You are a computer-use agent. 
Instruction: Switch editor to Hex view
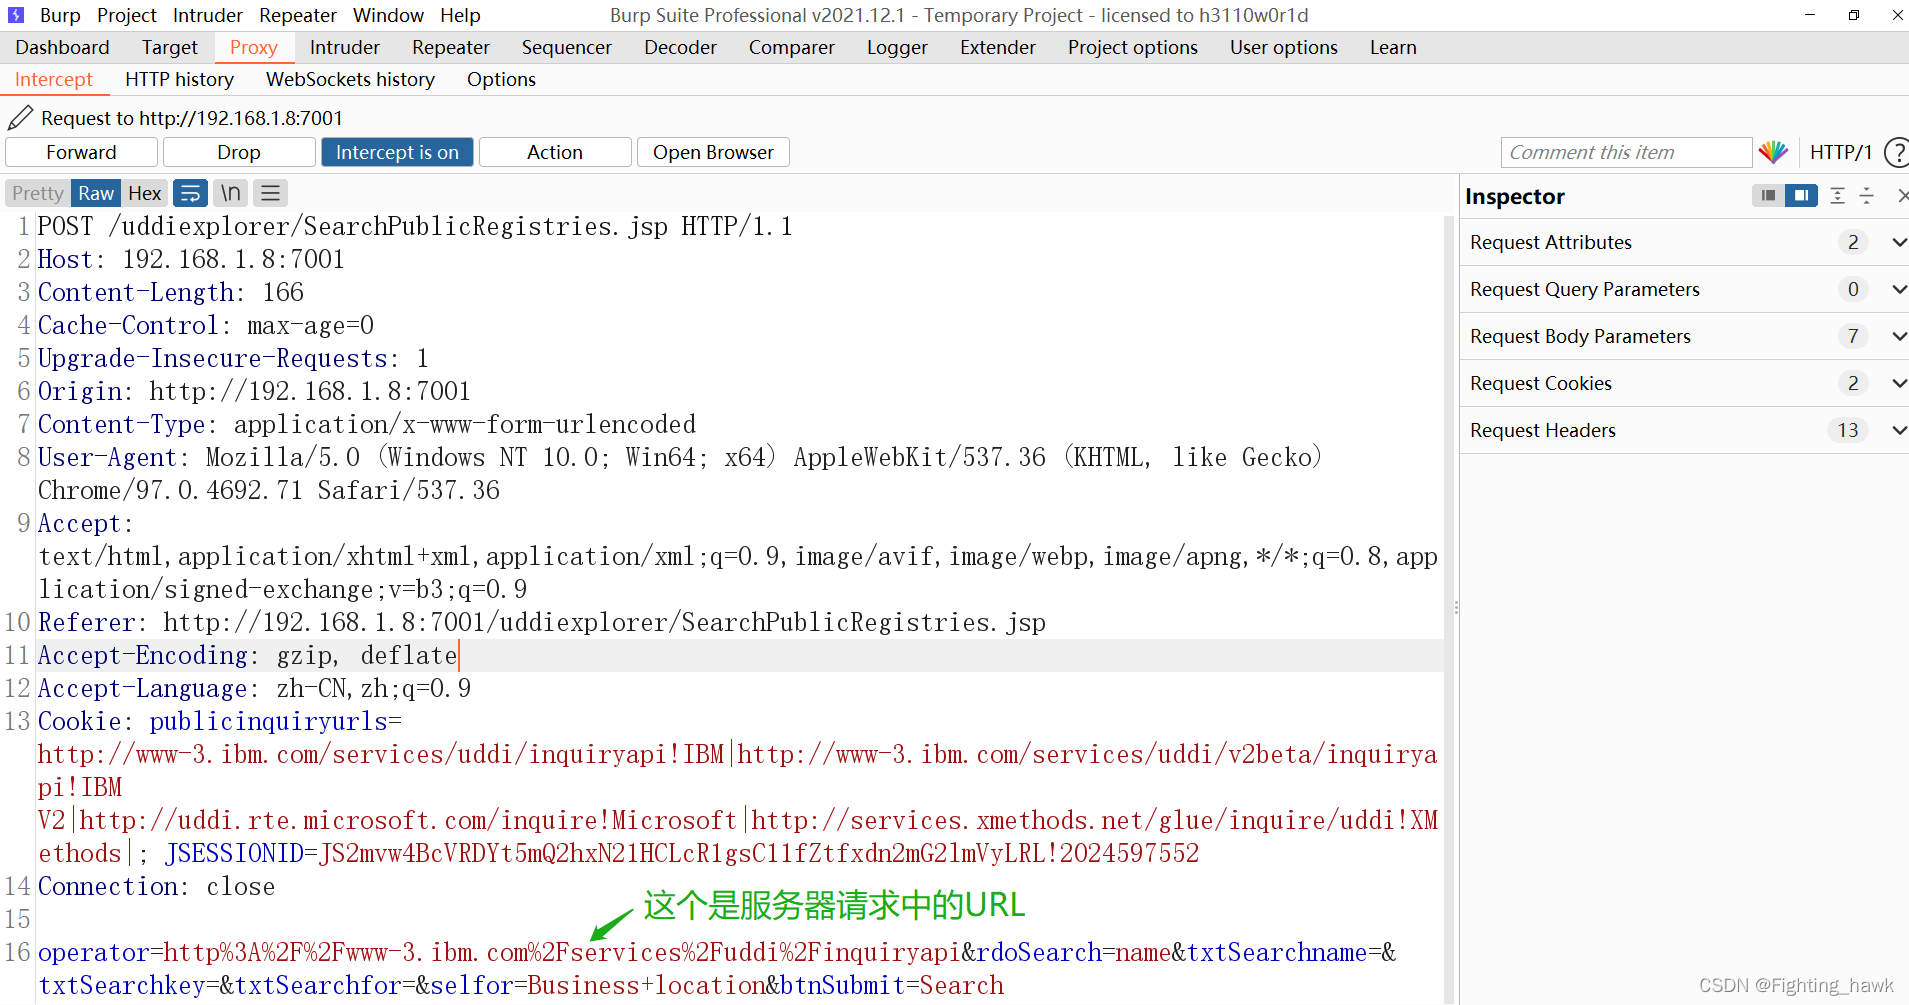[x=144, y=193]
